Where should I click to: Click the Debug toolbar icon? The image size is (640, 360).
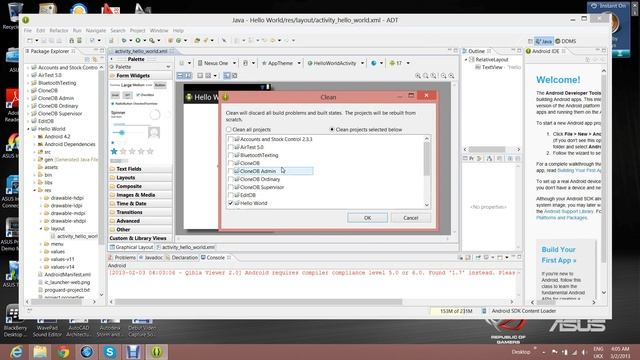124,40
